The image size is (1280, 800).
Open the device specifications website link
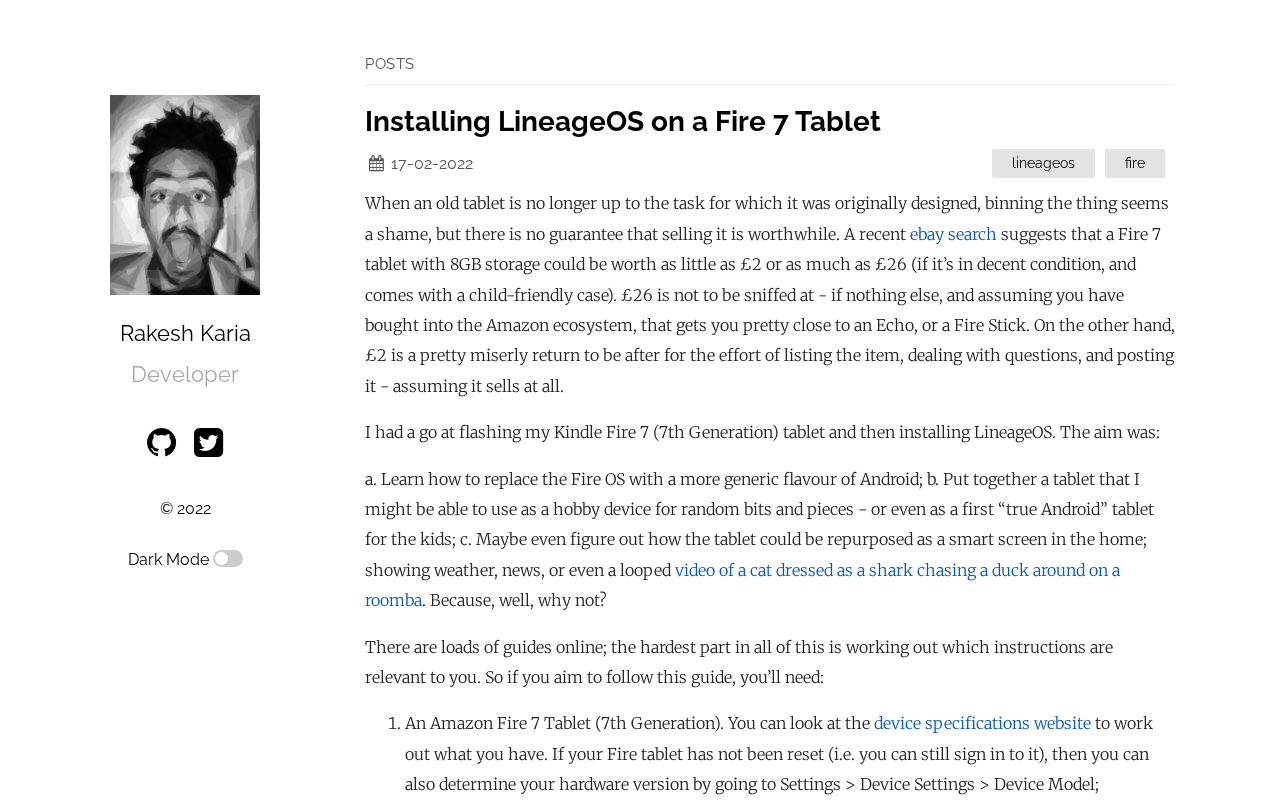click(982, 723)
